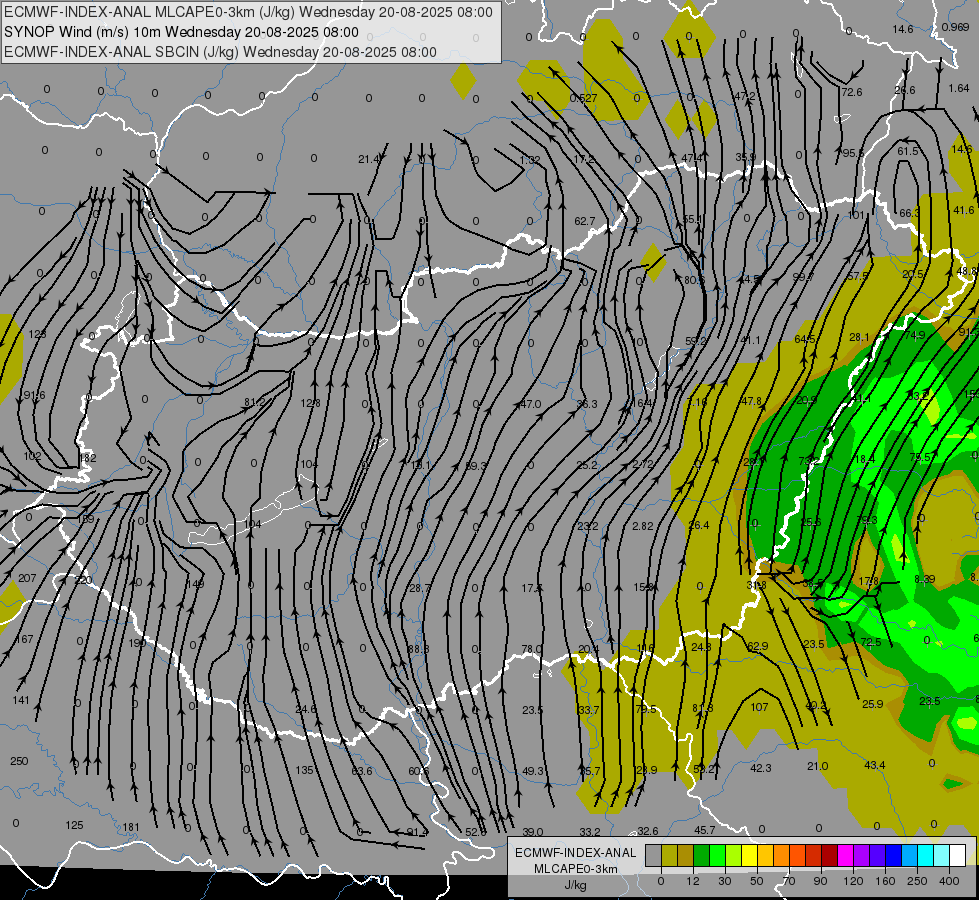Viewport: 979px width, 900px height.
Task: Click the map value 78.0
Action: pos(531,650)
